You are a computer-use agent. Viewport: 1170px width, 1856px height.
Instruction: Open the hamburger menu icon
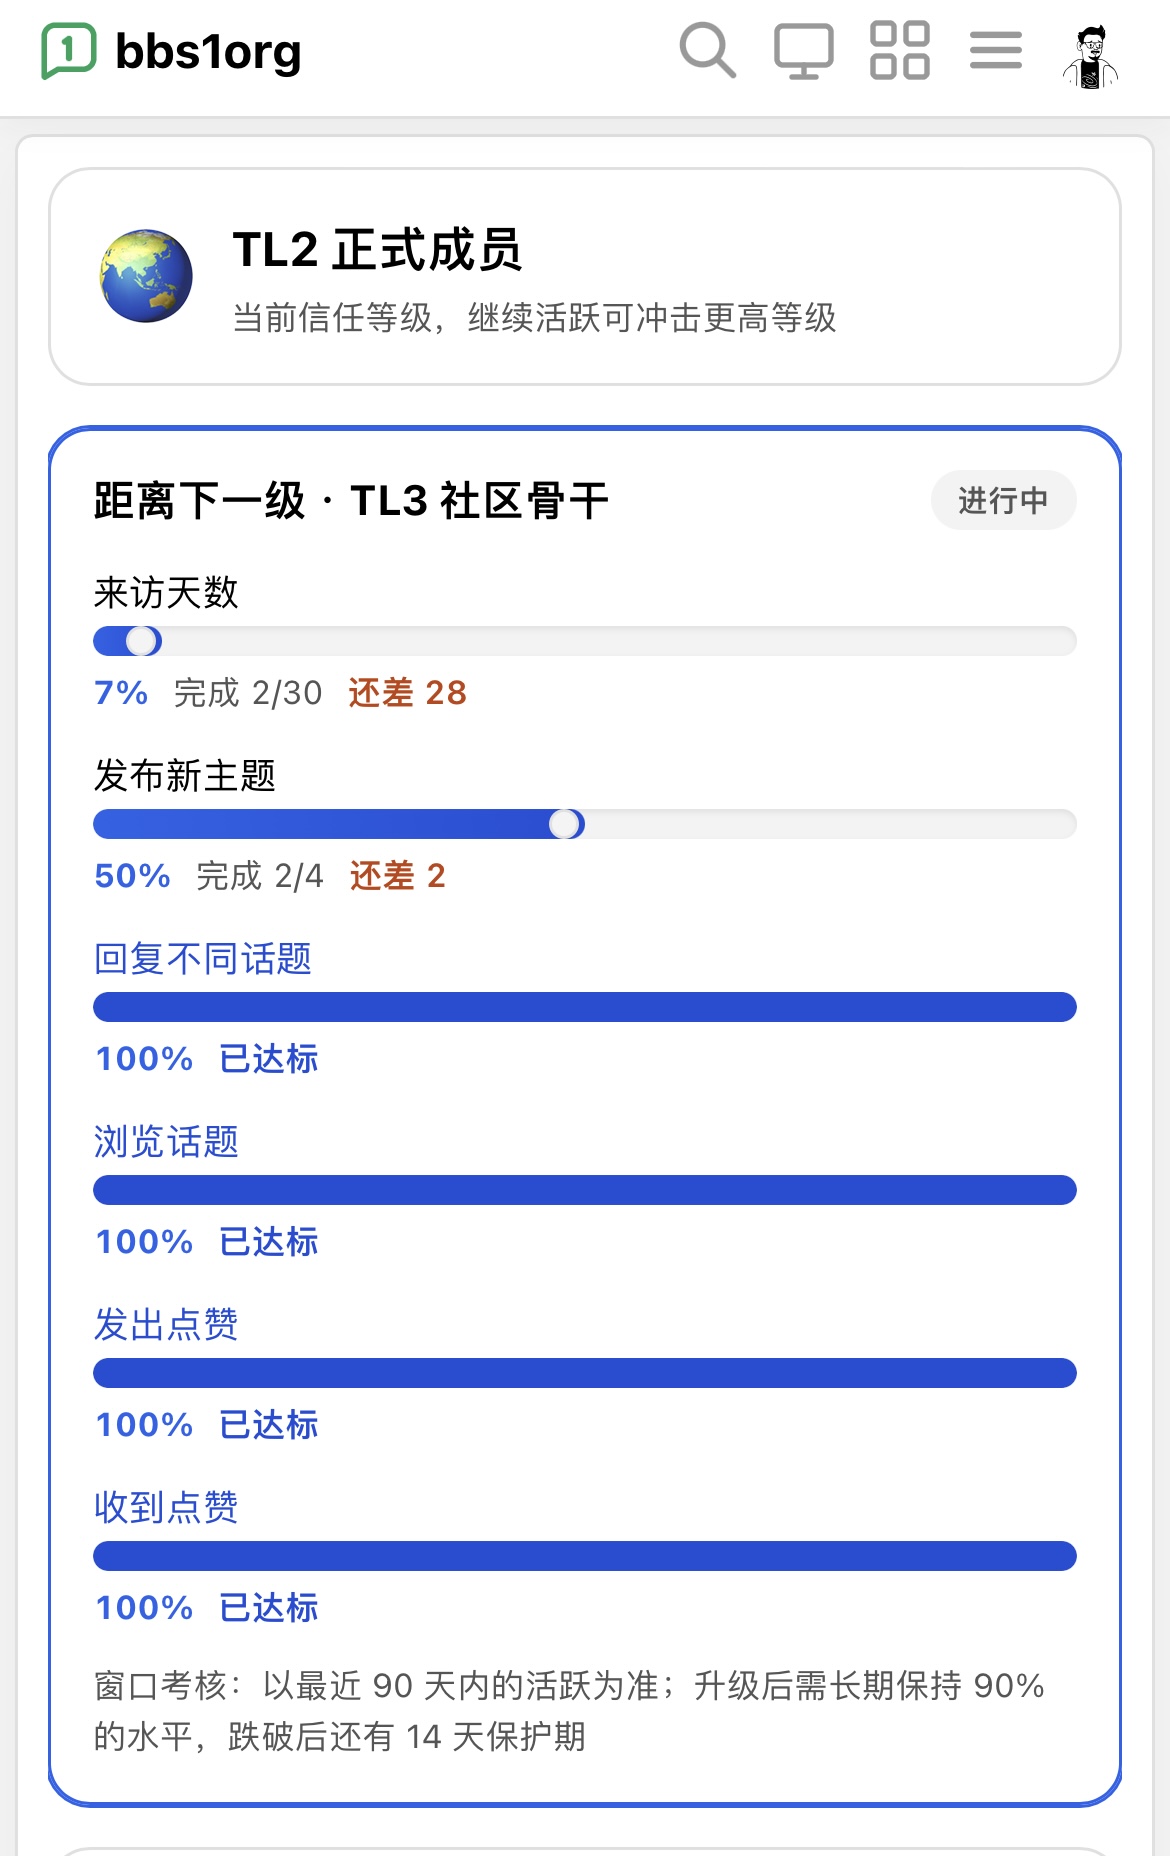pos(996,50)
